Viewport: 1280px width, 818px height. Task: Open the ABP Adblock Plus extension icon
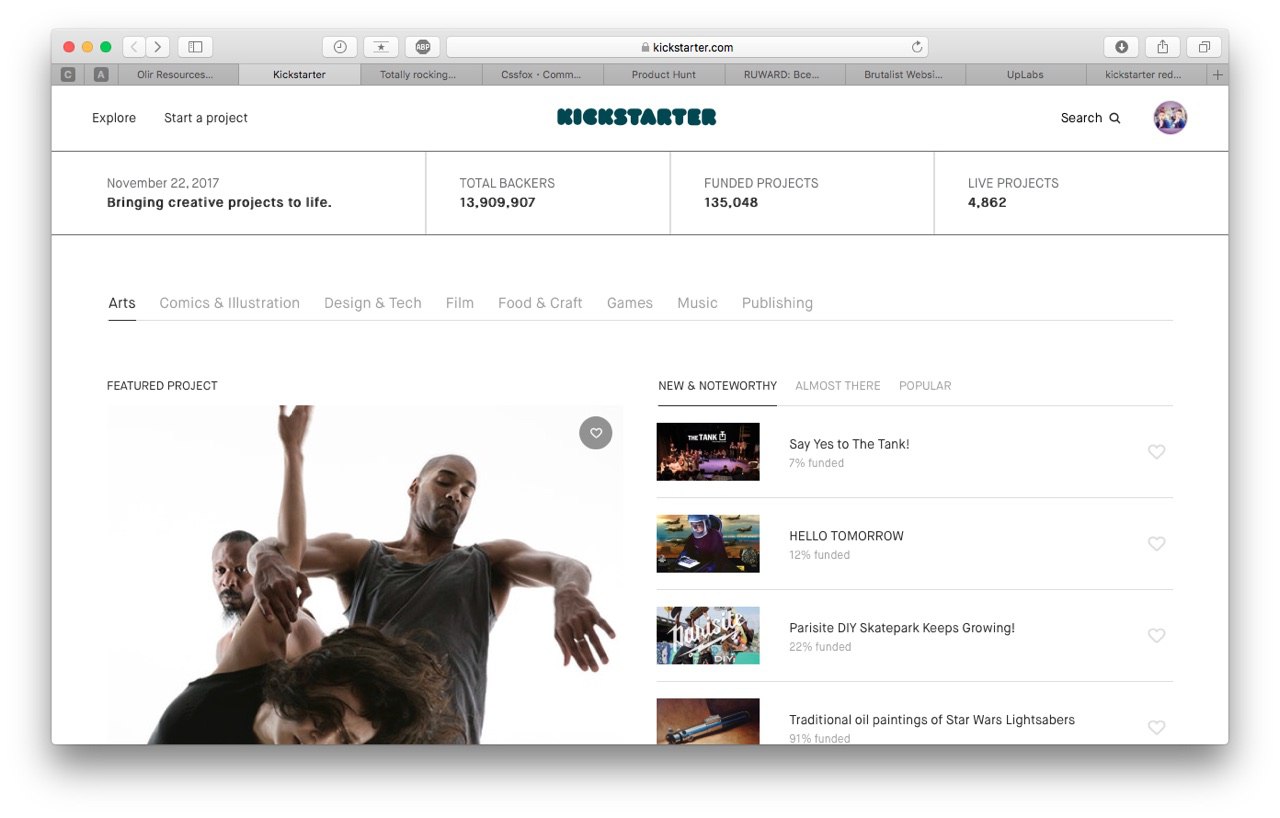coord(423,47)
